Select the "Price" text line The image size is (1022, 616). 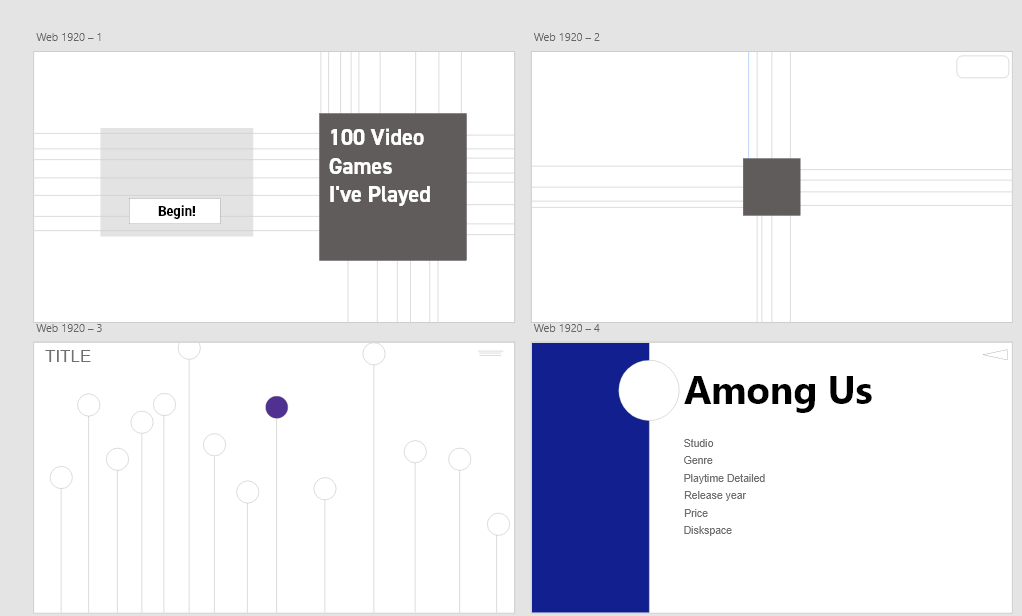[x=695, y=513]
